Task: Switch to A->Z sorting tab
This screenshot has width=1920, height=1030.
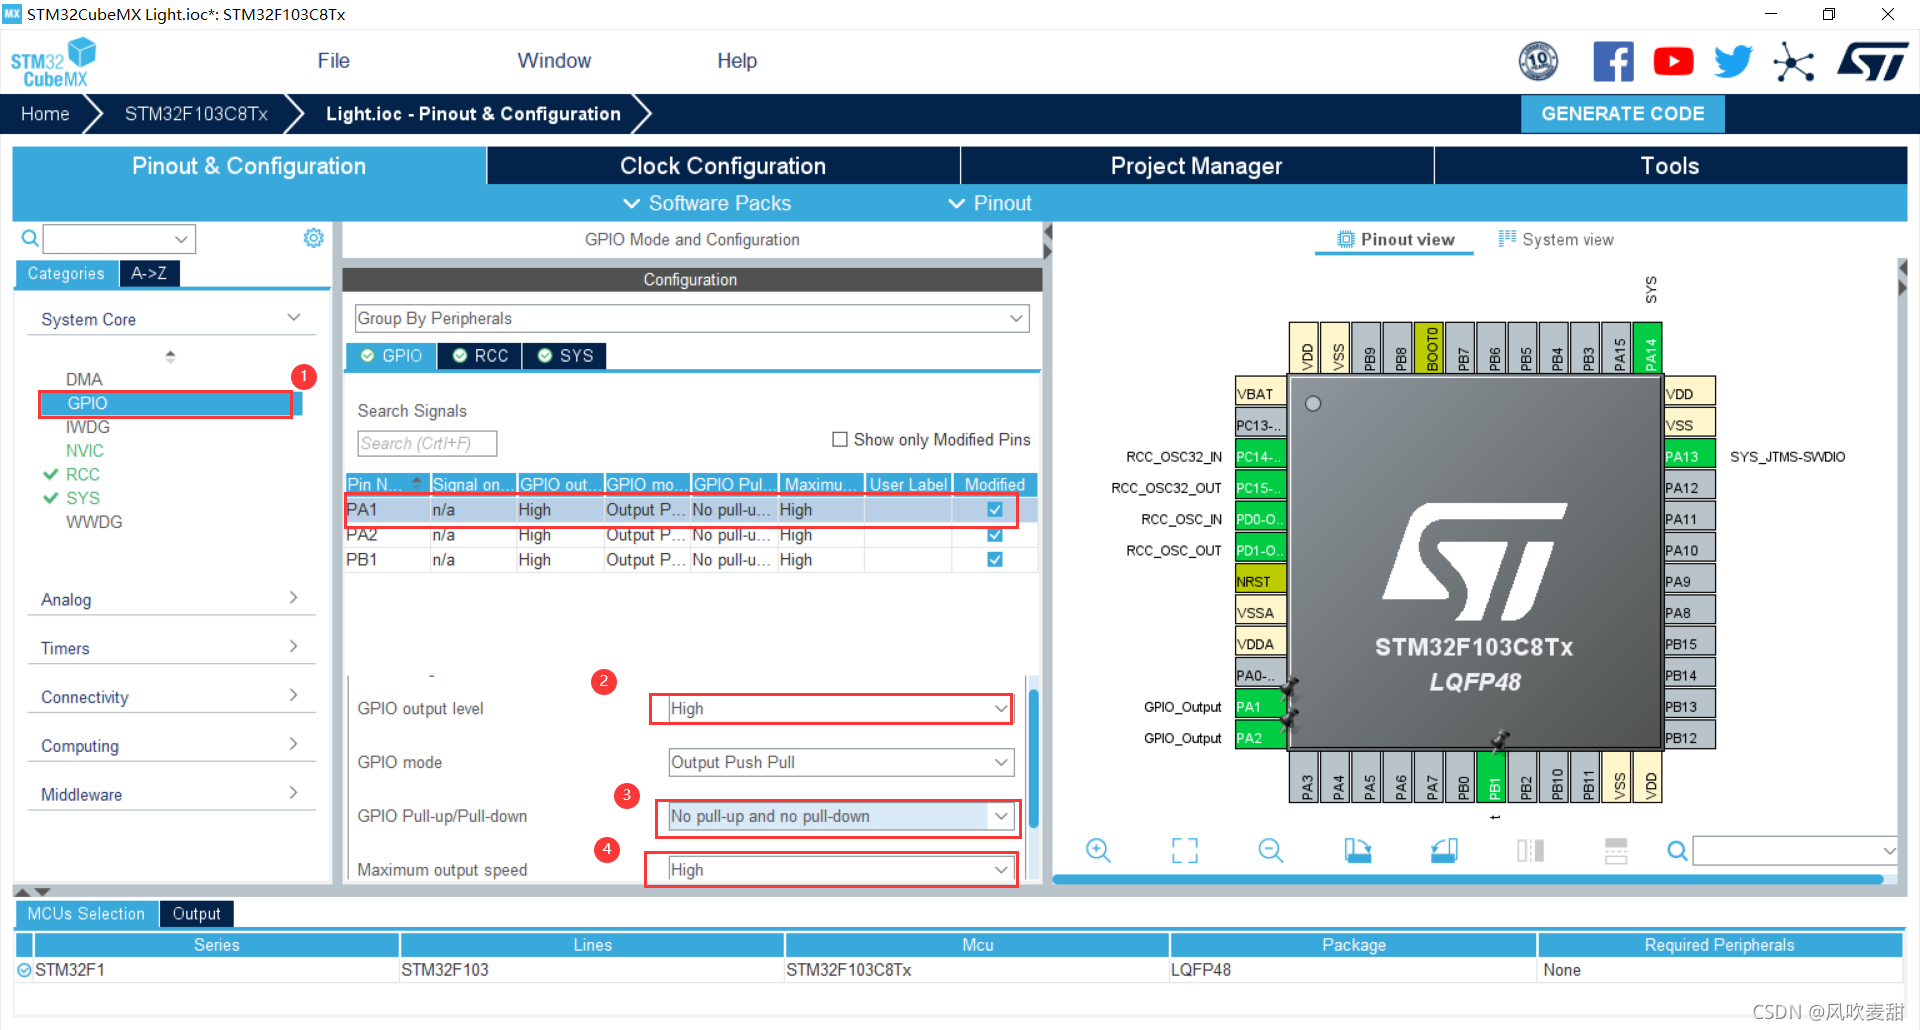Action: coord(149,273)
